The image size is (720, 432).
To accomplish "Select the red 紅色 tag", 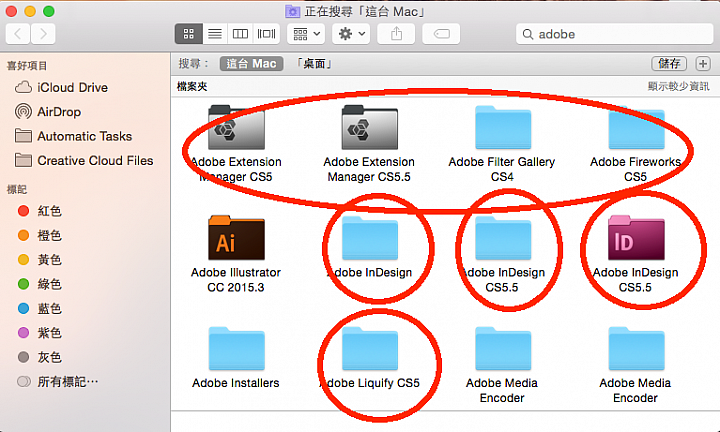I will (x=39, y=211).
